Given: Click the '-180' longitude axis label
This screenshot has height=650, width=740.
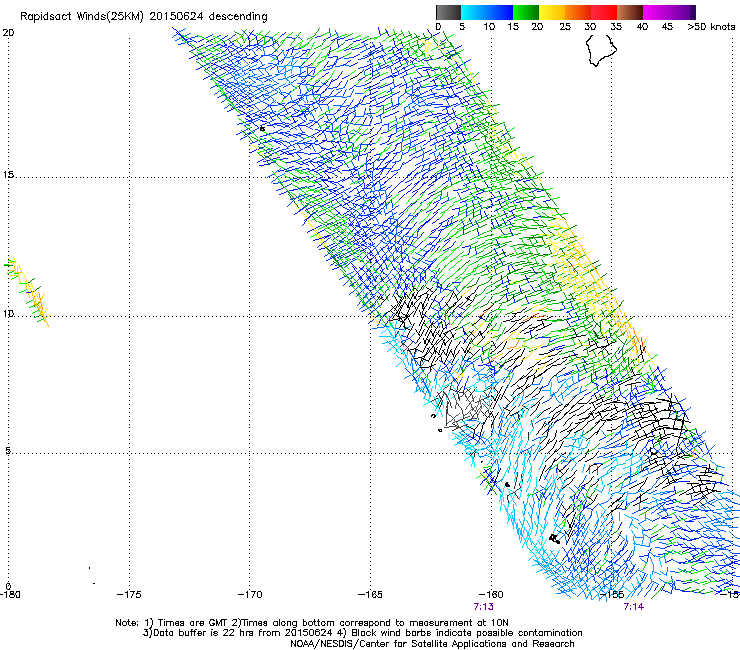Looking at the screenshot, I should coord(10,594).
